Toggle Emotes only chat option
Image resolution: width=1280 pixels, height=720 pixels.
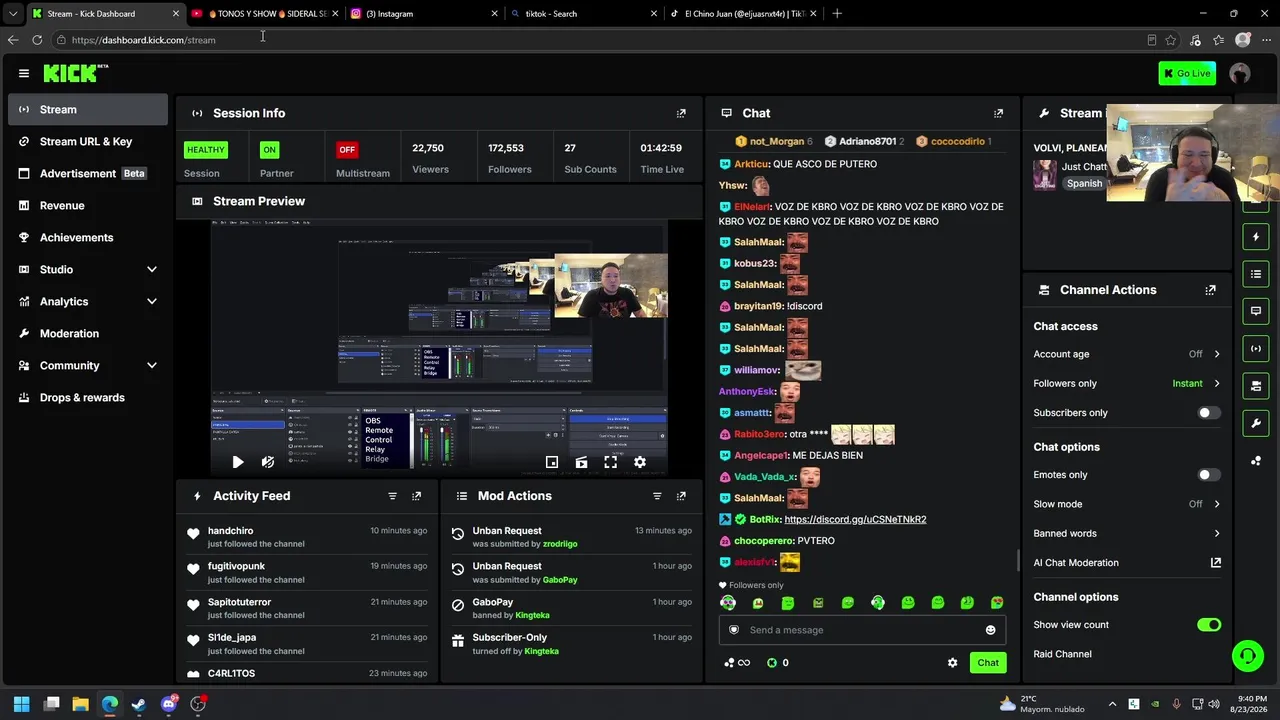click(x=1209, y=475)
